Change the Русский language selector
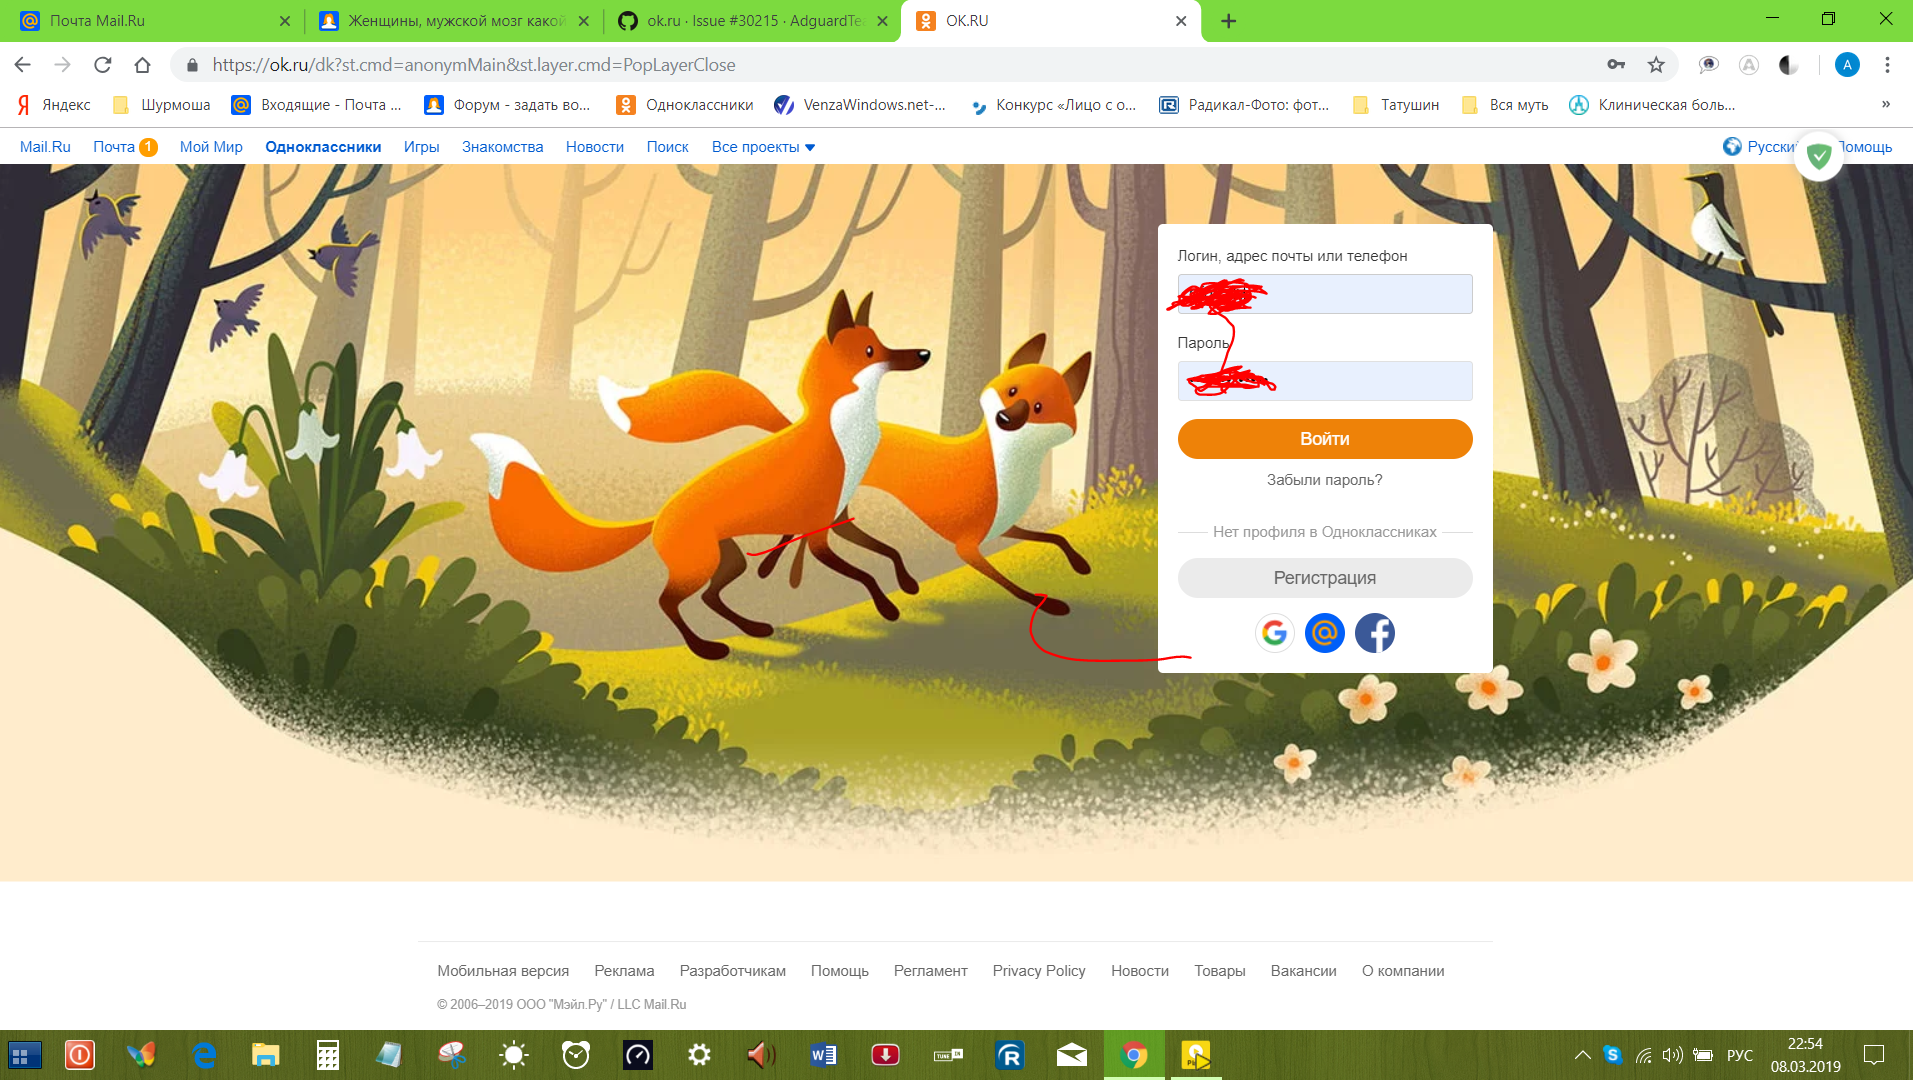The height and width of the screenshot is (1080, 1913). (x=1760, y=147)
